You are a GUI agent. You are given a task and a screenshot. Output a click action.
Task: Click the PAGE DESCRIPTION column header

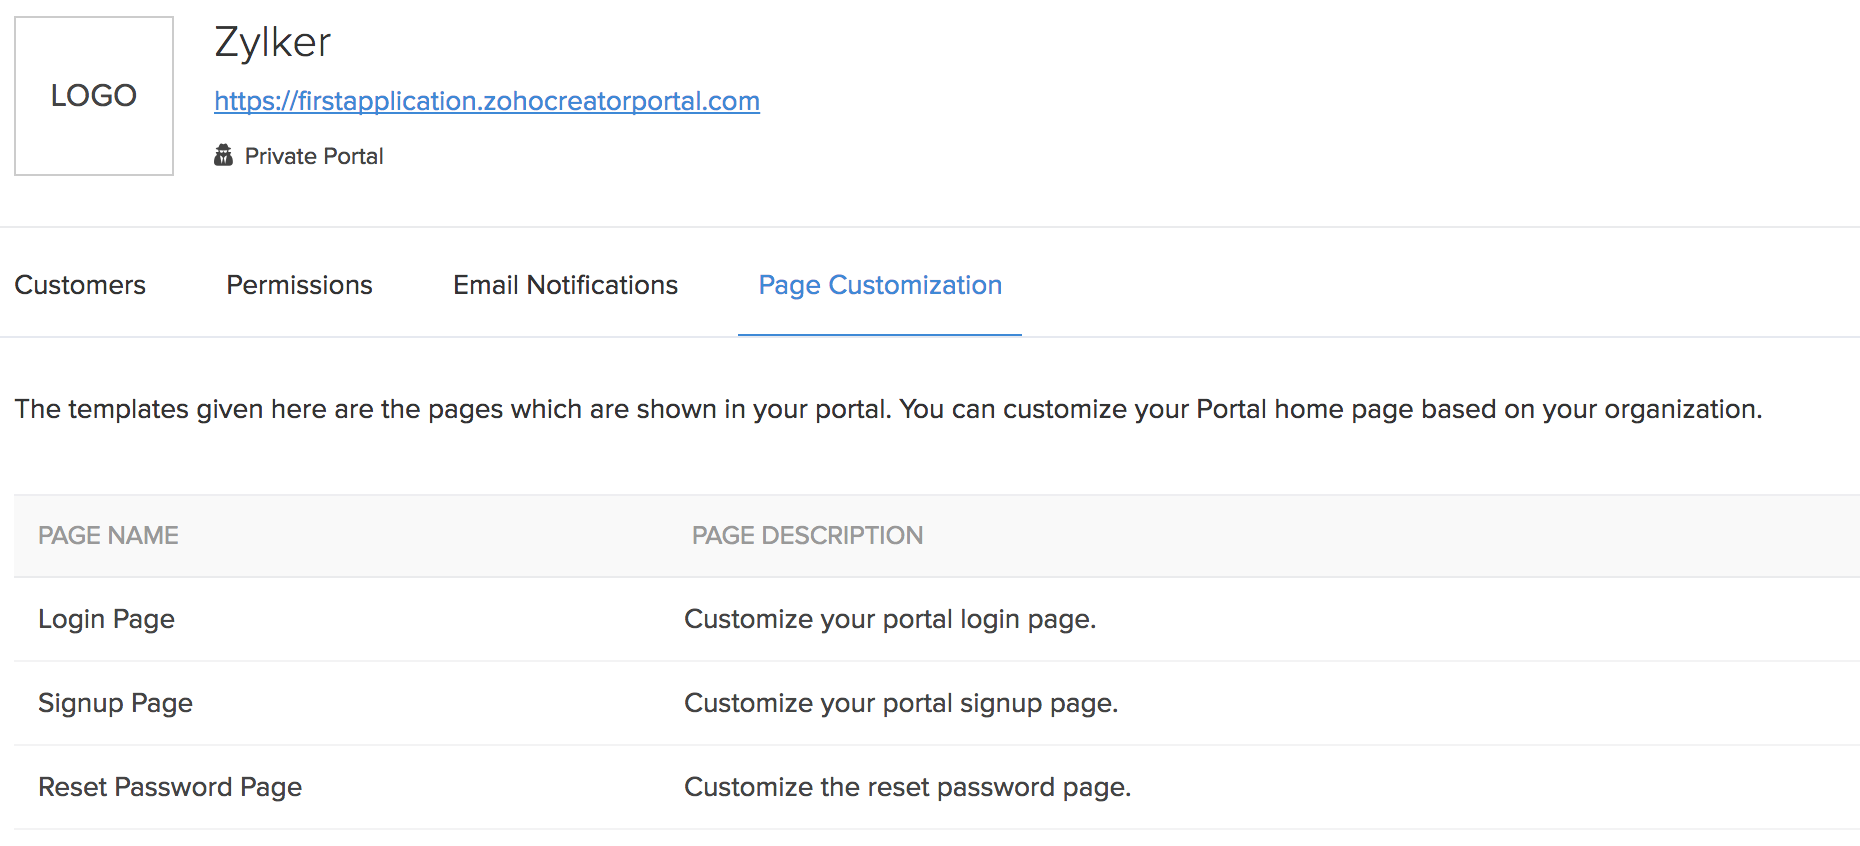(x=806, y=535)
